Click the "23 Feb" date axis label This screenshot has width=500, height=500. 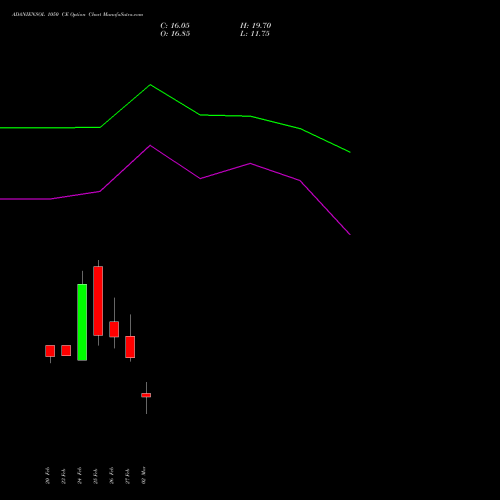pyautogui.click(x=64, y=476)
